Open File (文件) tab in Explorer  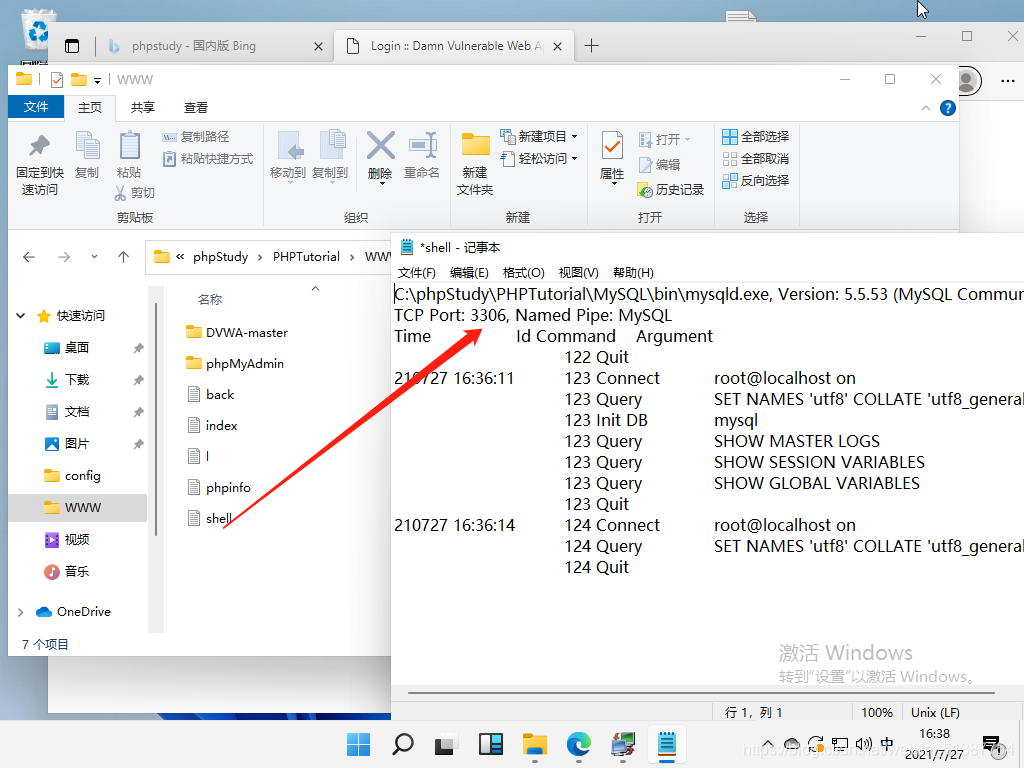tap(36, 107)
